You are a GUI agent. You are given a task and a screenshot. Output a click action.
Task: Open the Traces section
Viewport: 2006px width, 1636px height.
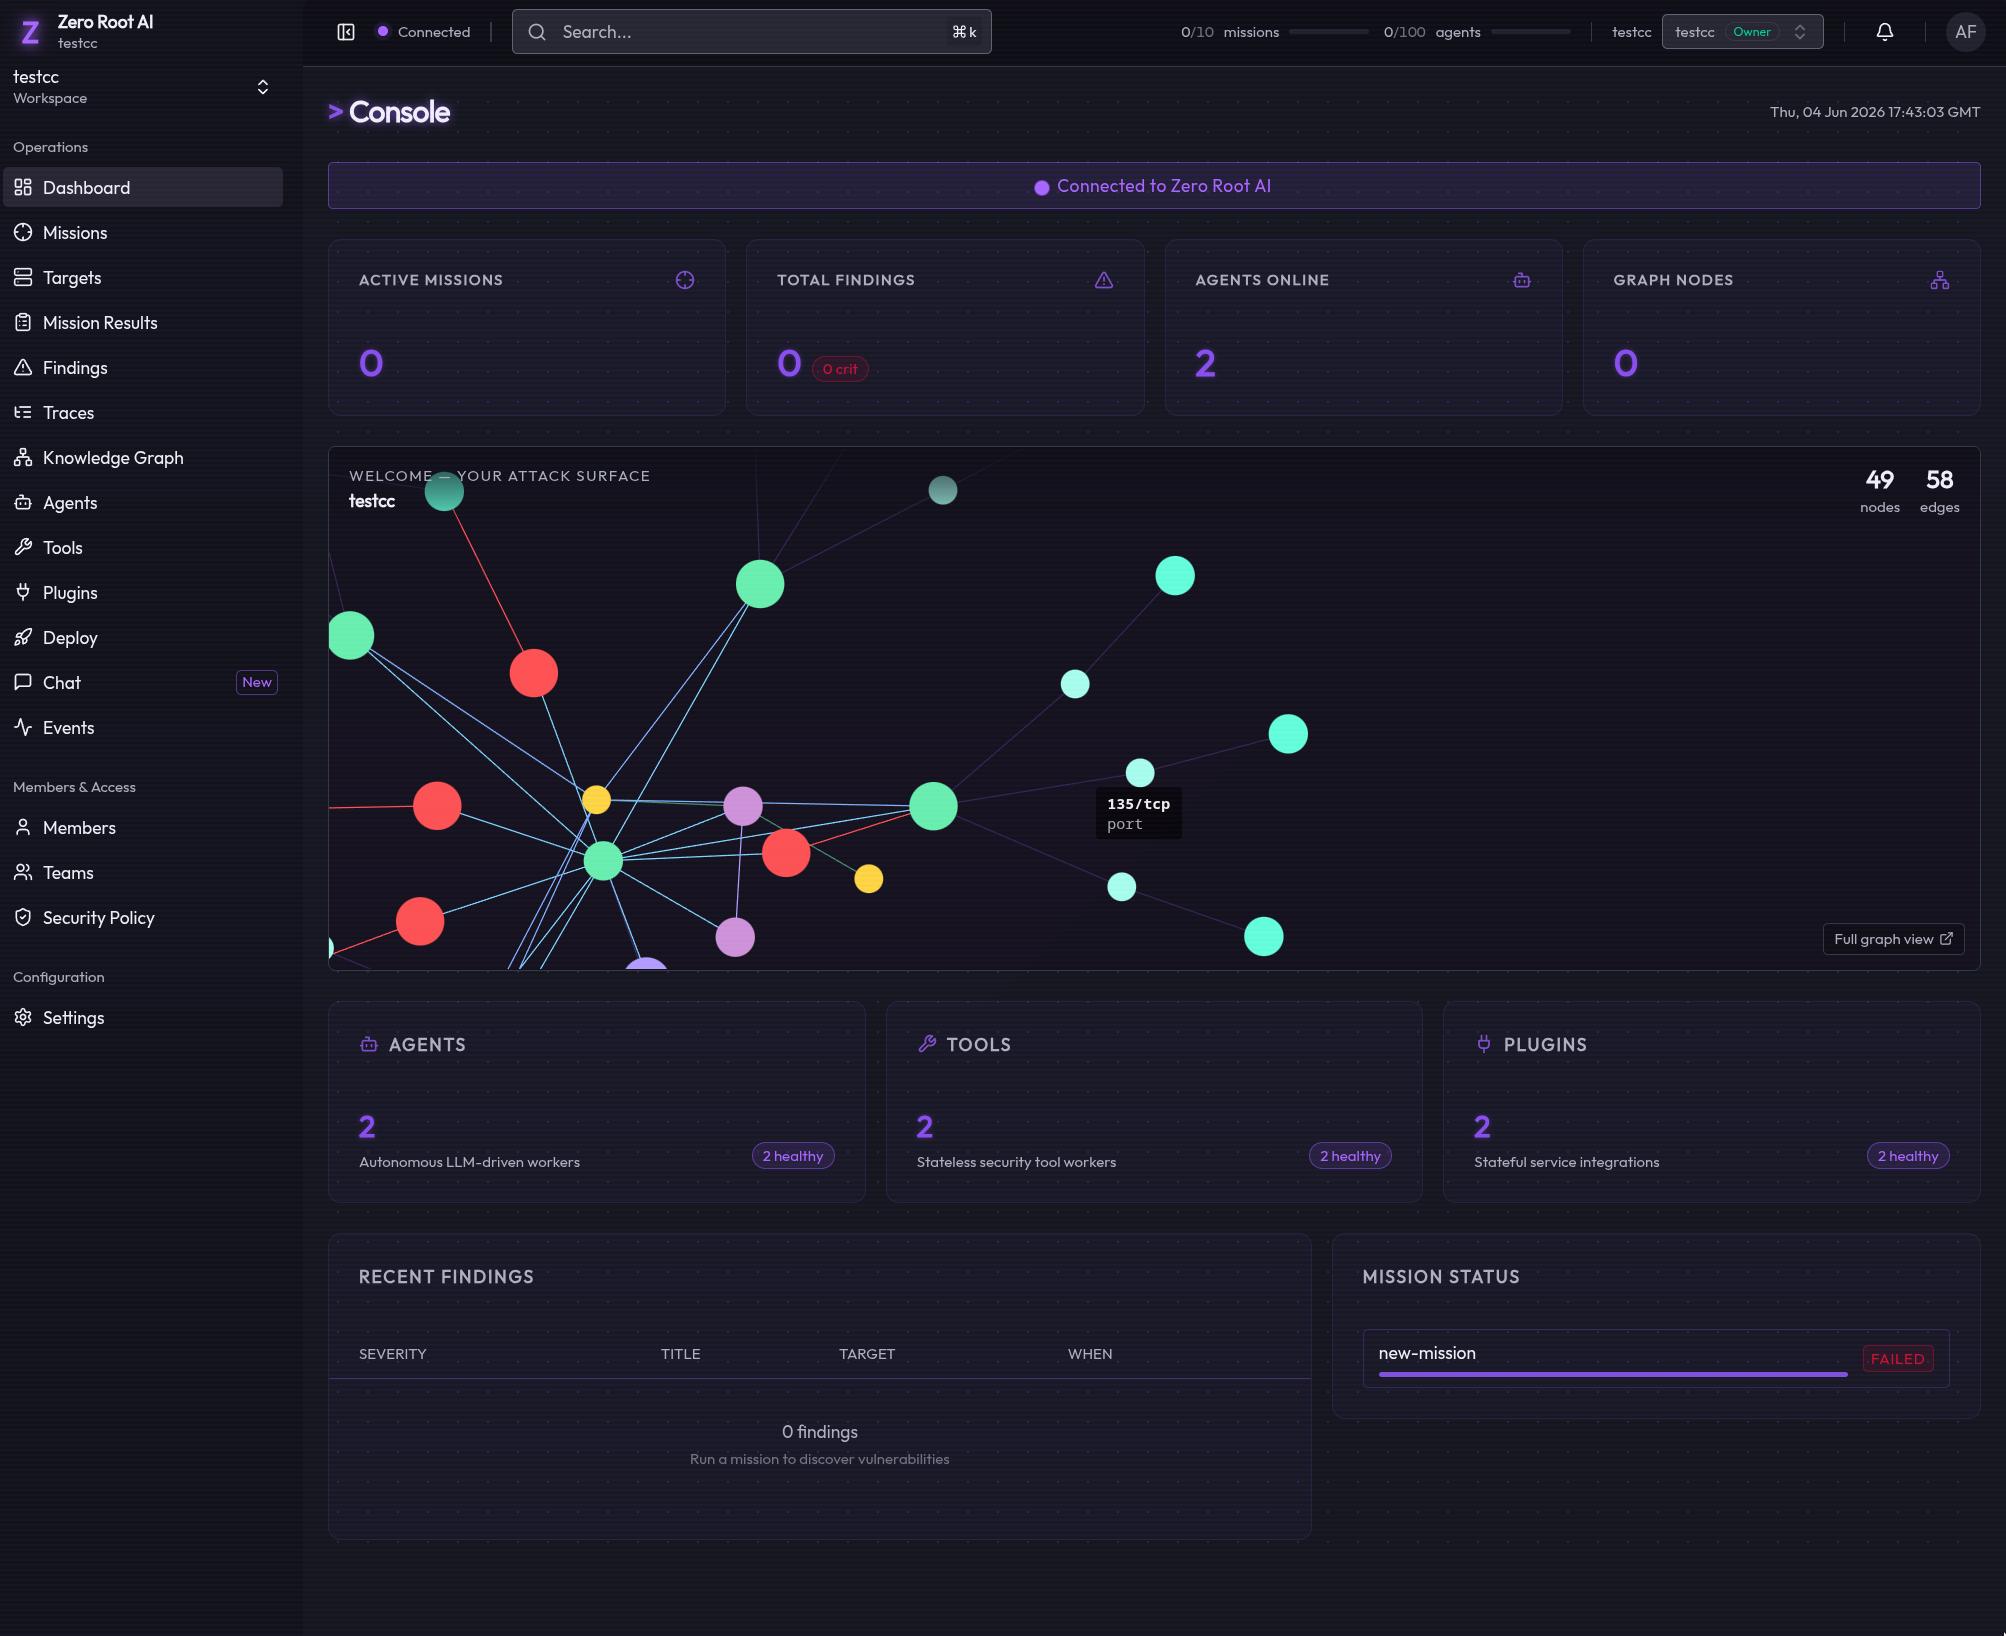(x=143, y=412)
